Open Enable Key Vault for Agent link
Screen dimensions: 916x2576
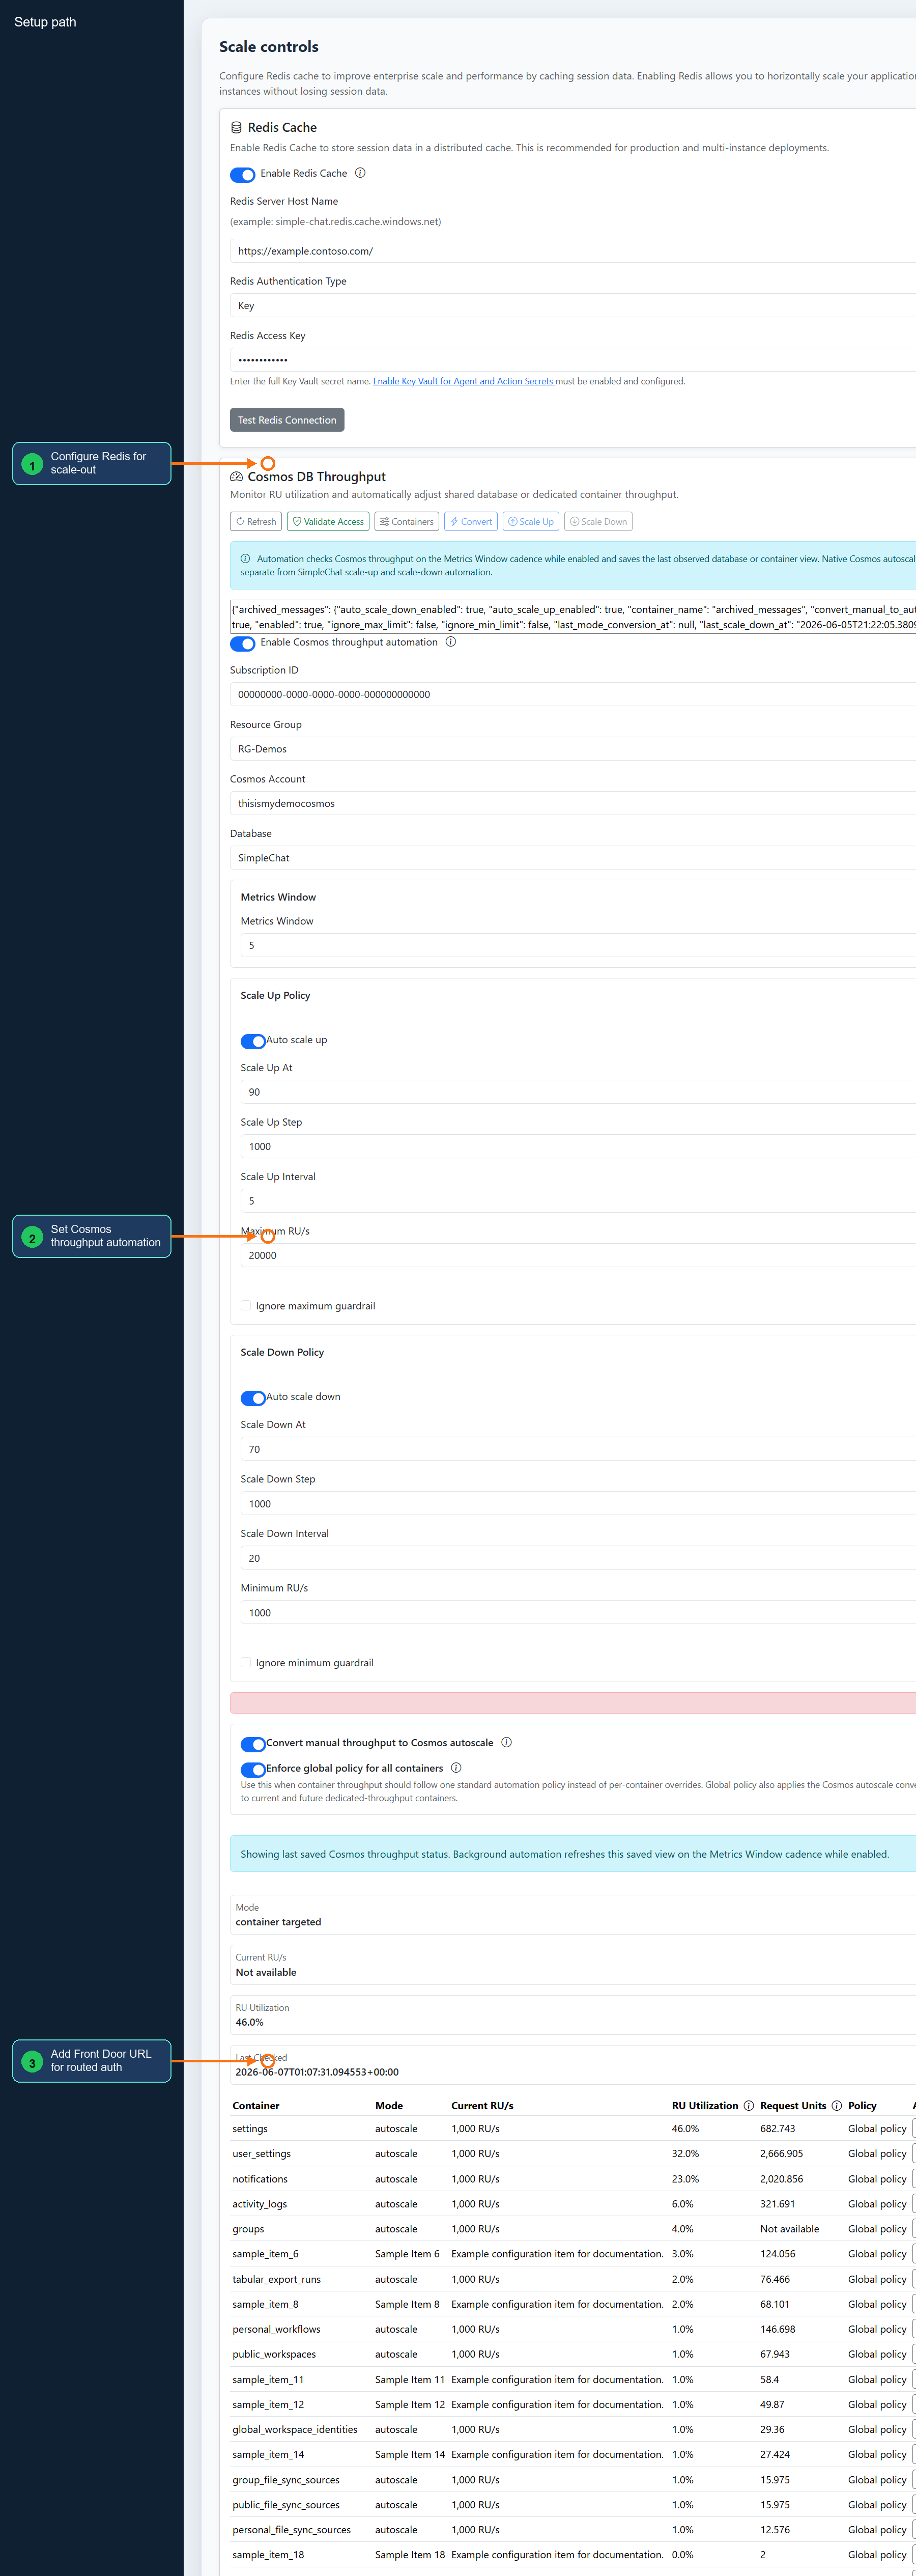[x=464, y=381]
